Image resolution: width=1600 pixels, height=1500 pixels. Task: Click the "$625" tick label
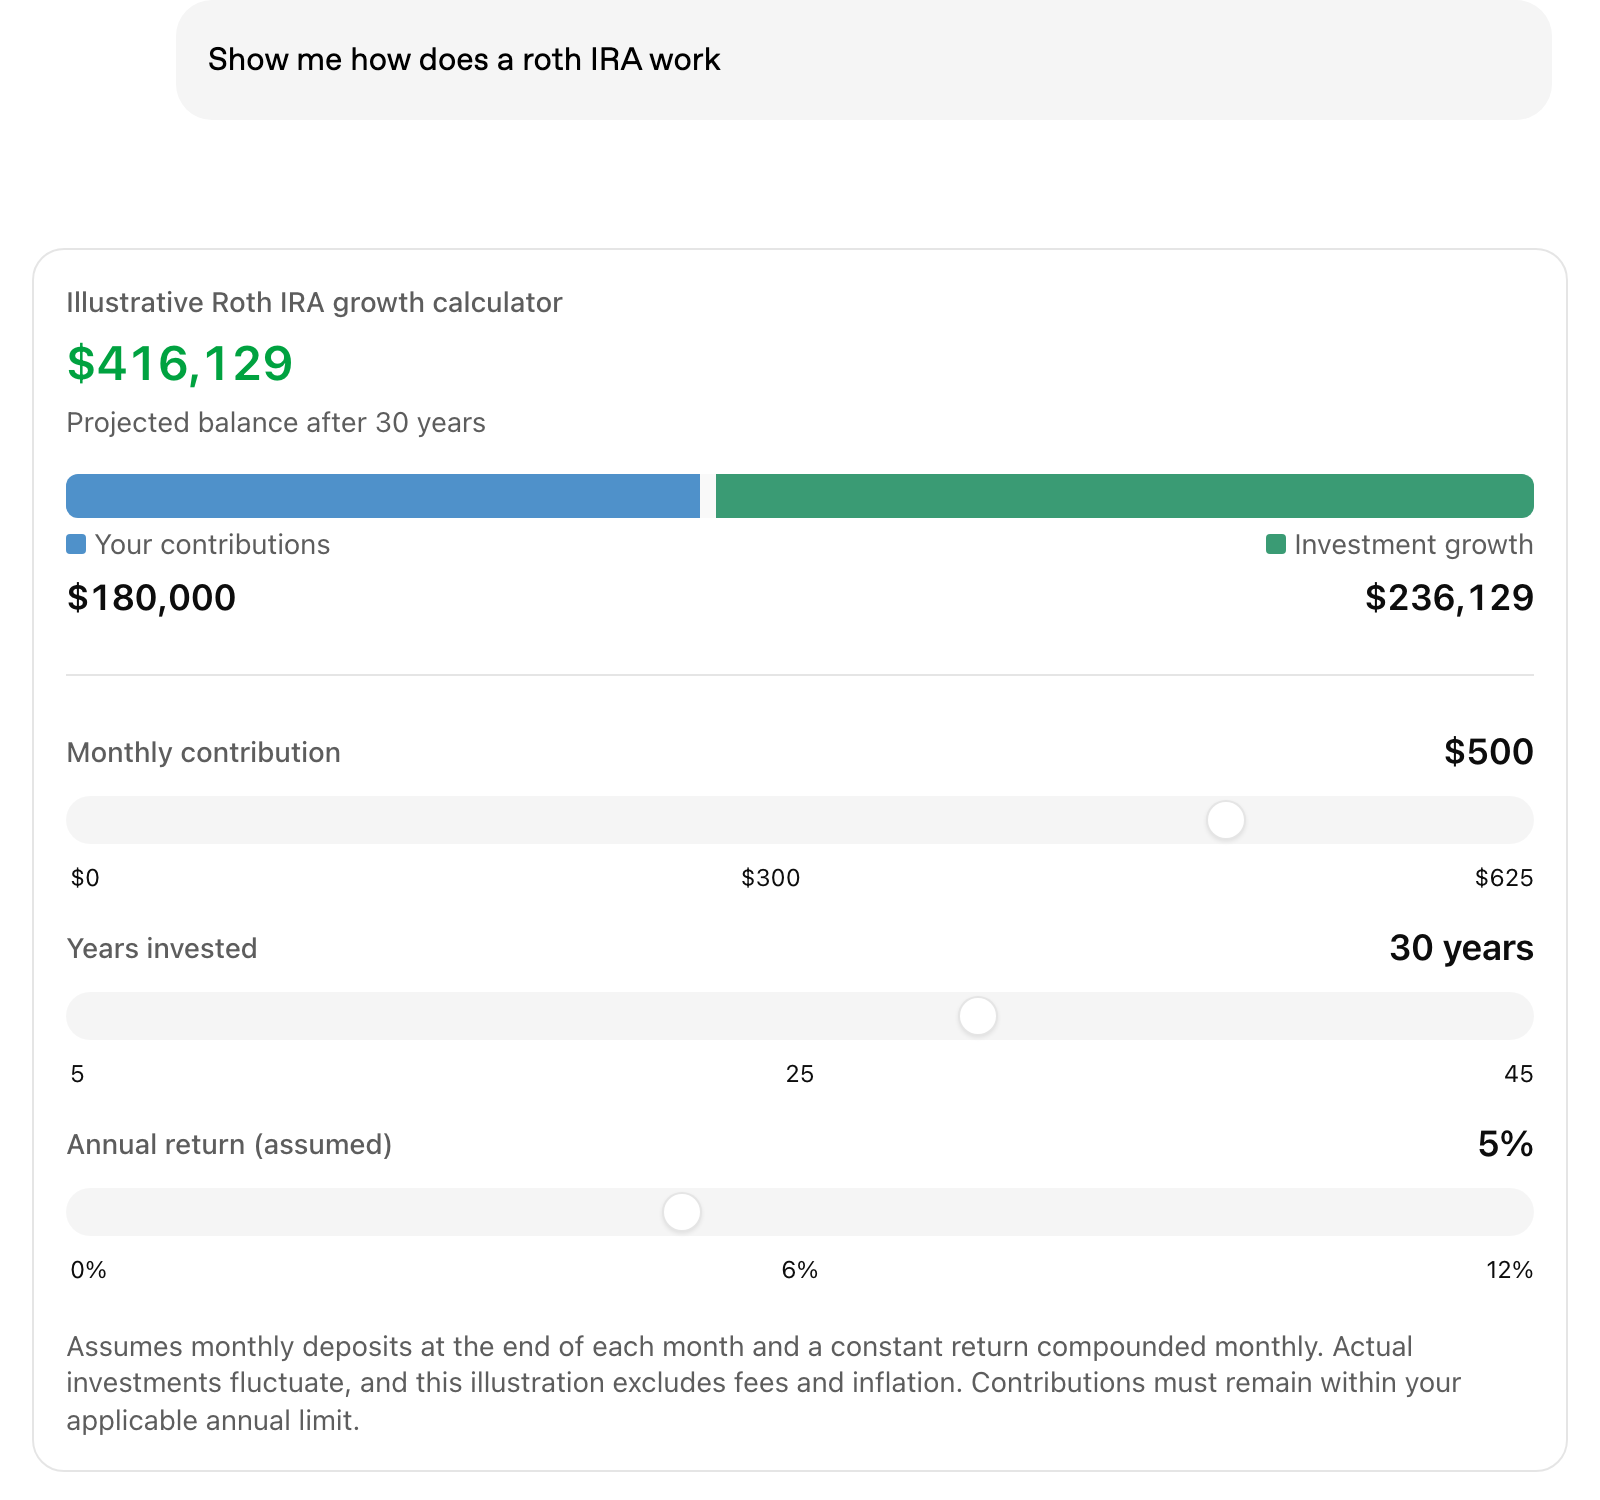tap(1504, 878)
